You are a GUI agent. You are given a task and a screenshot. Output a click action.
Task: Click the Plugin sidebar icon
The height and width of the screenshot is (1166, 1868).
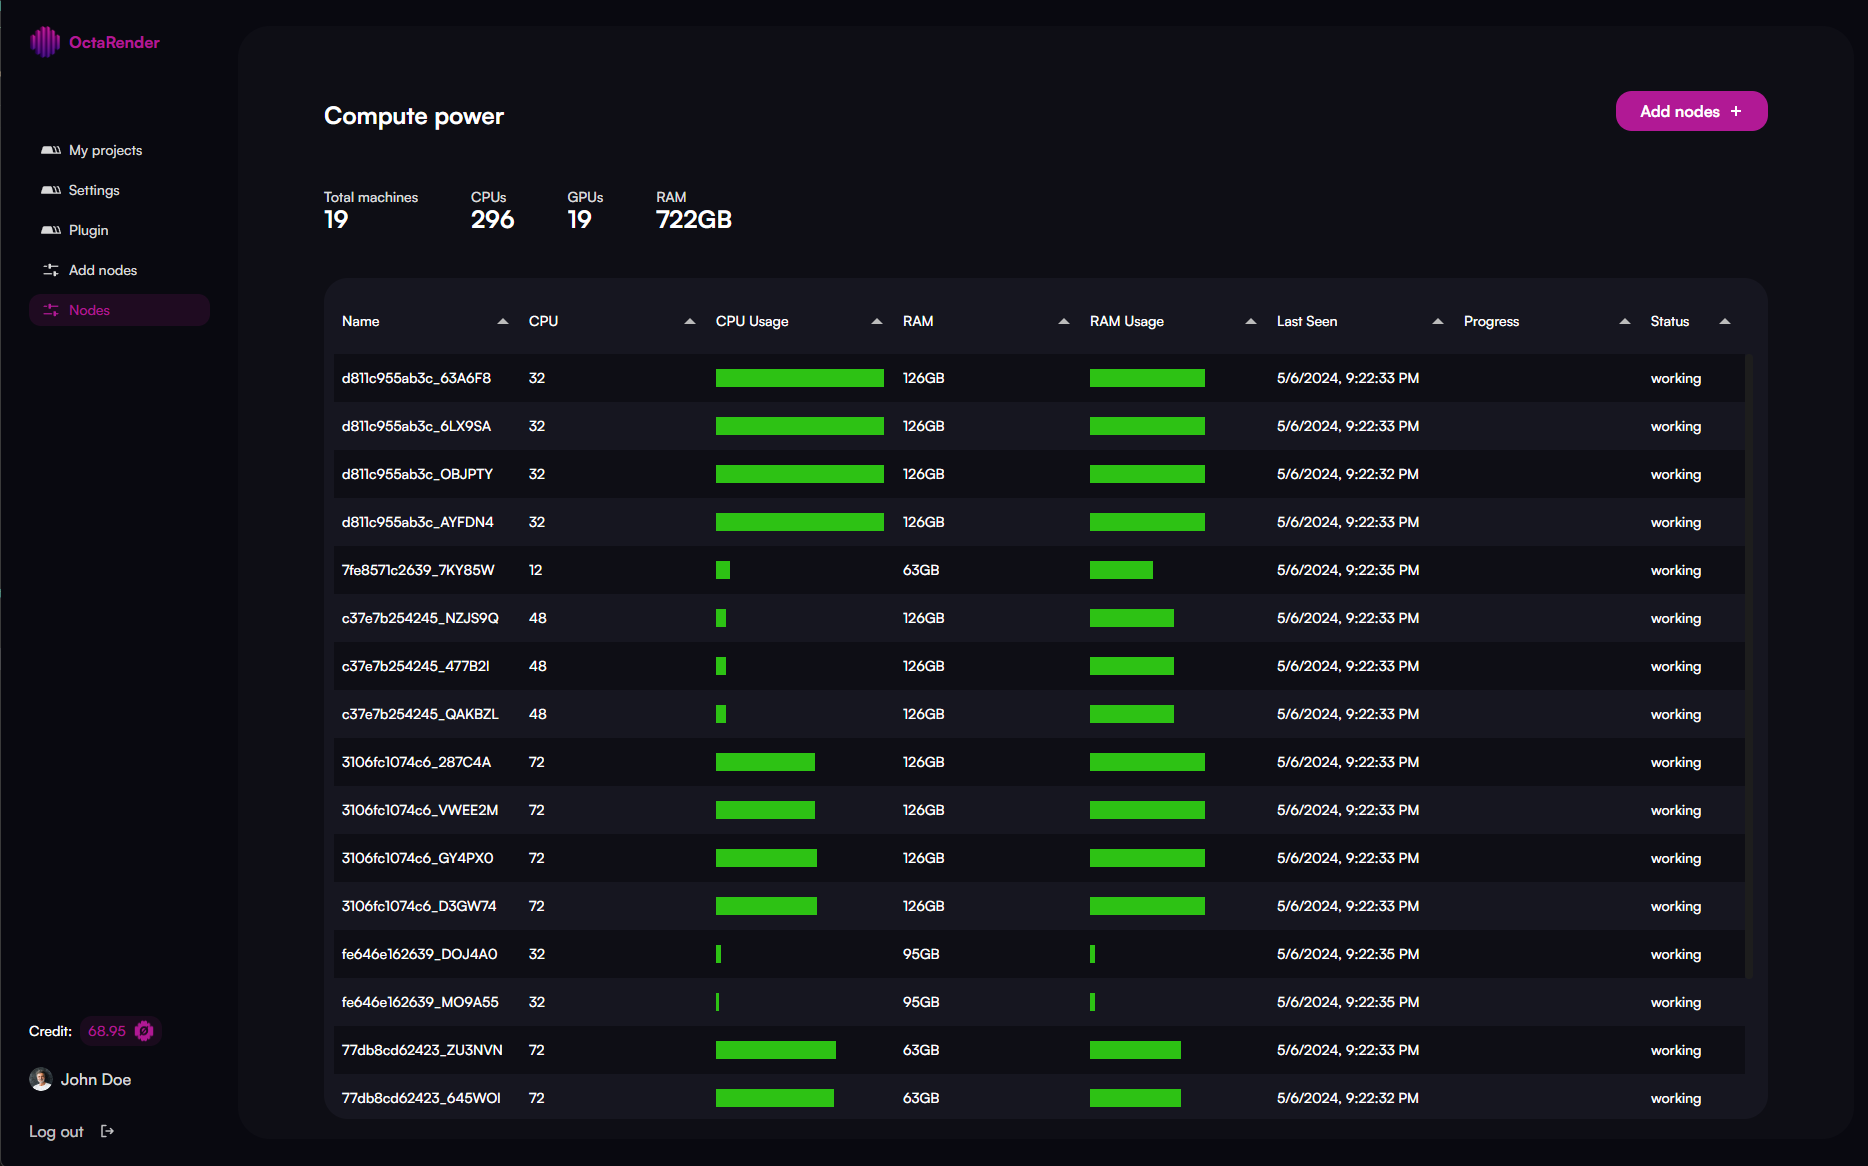click(x=51, y=230)
